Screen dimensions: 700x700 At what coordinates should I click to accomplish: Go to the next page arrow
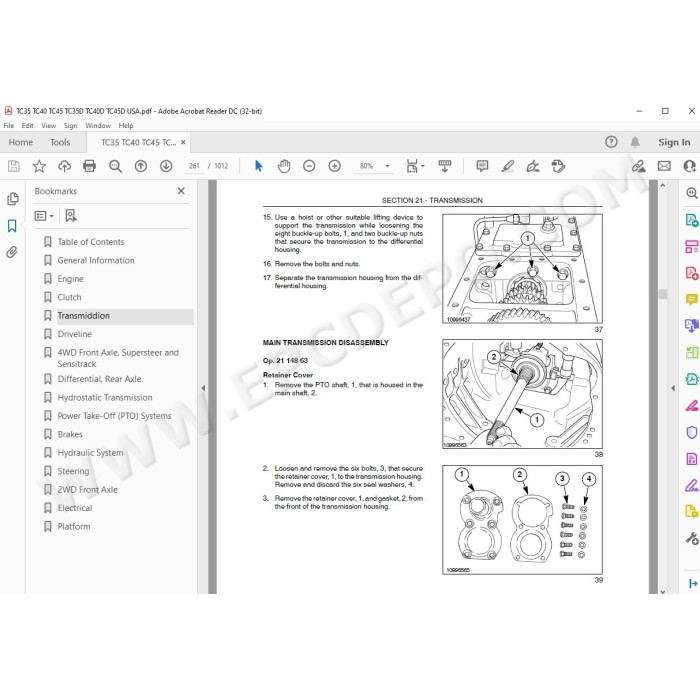[x=166, y=166]
